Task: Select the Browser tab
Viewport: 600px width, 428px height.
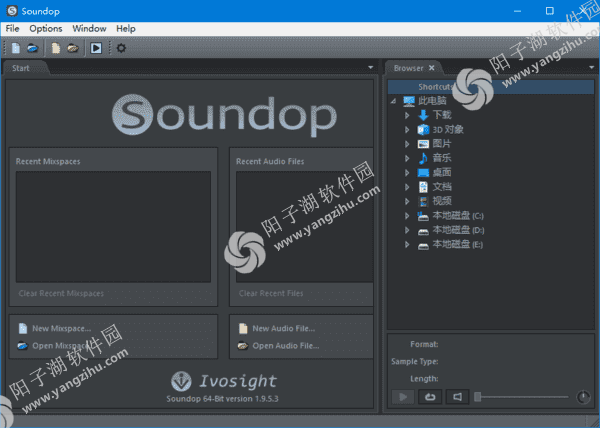Action: tap(409, 68)
